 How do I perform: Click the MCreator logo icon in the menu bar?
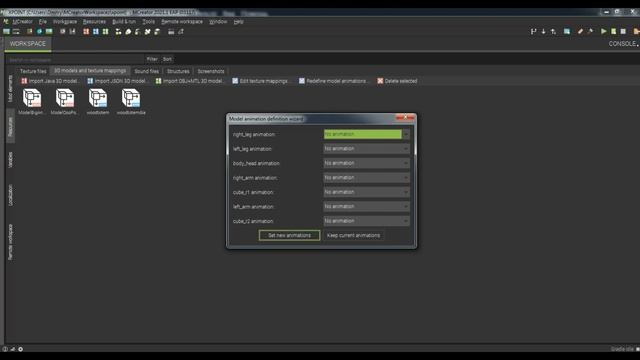[x=6, y=21]
